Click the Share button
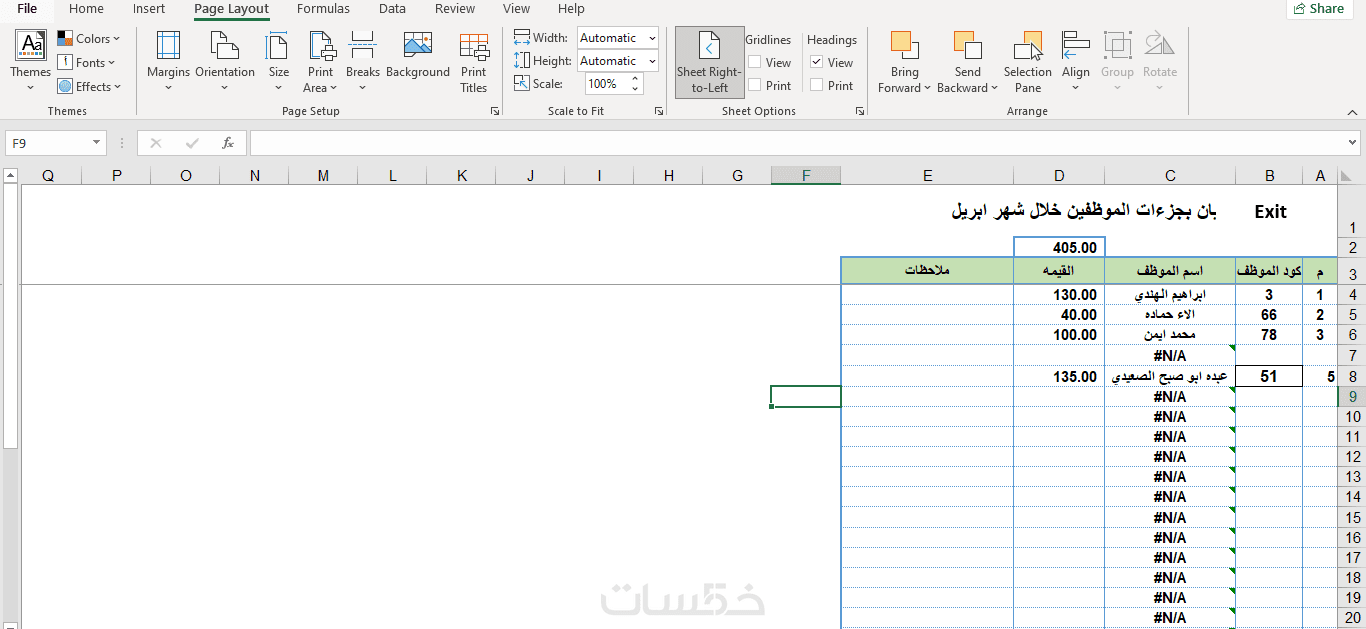The width and height of the screenshot is (1366, 629). [x=1318, y=9]
